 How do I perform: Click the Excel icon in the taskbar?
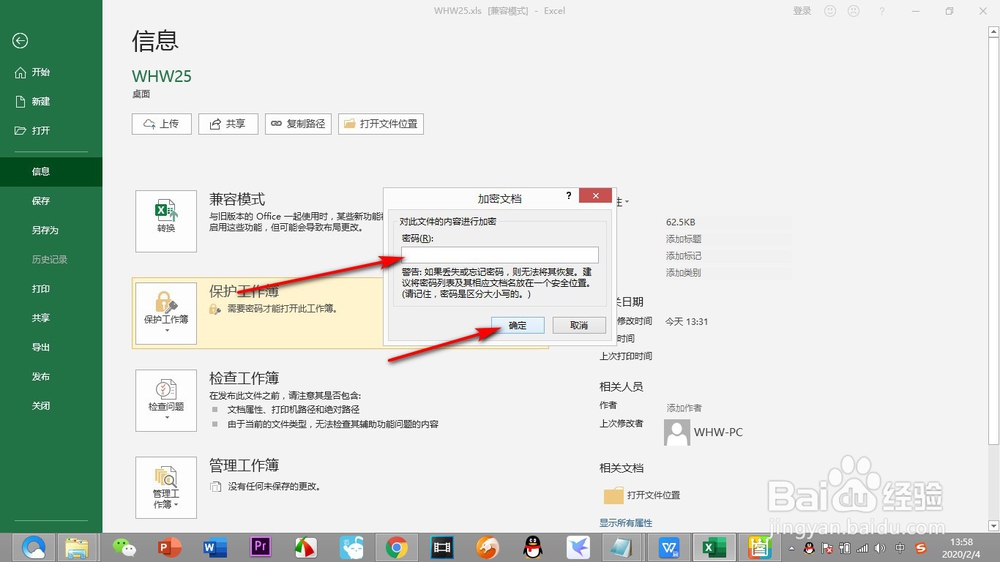[x=714, y=547]
